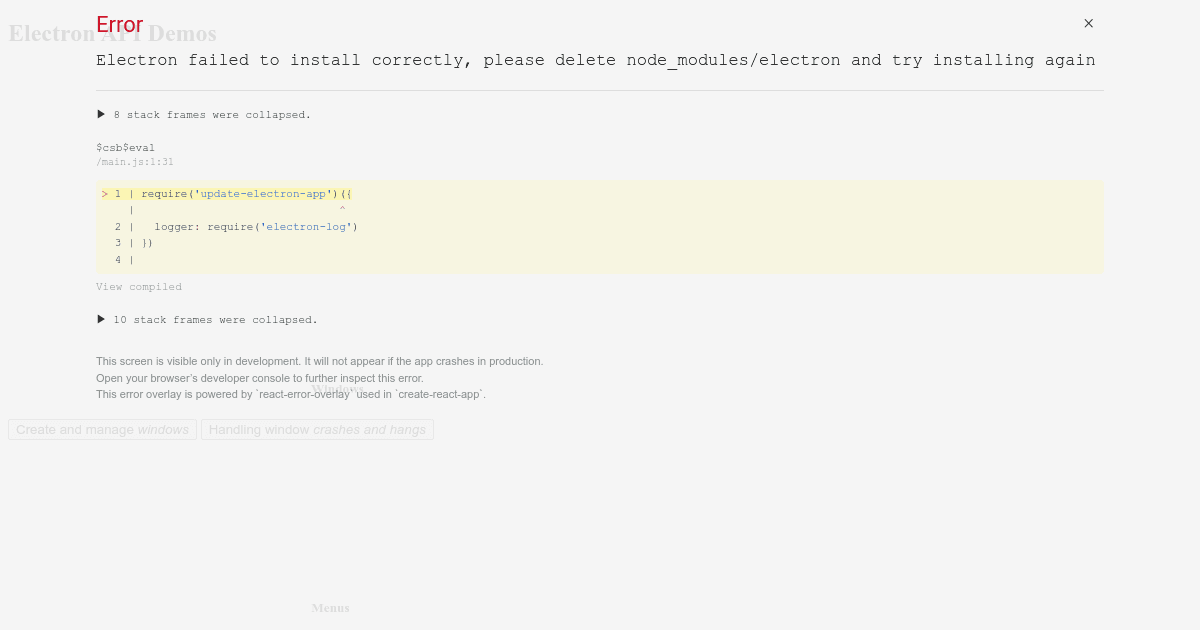Click the Create and manage windows button
Viewport: 1200px width, 630px height.
(102, 429)
